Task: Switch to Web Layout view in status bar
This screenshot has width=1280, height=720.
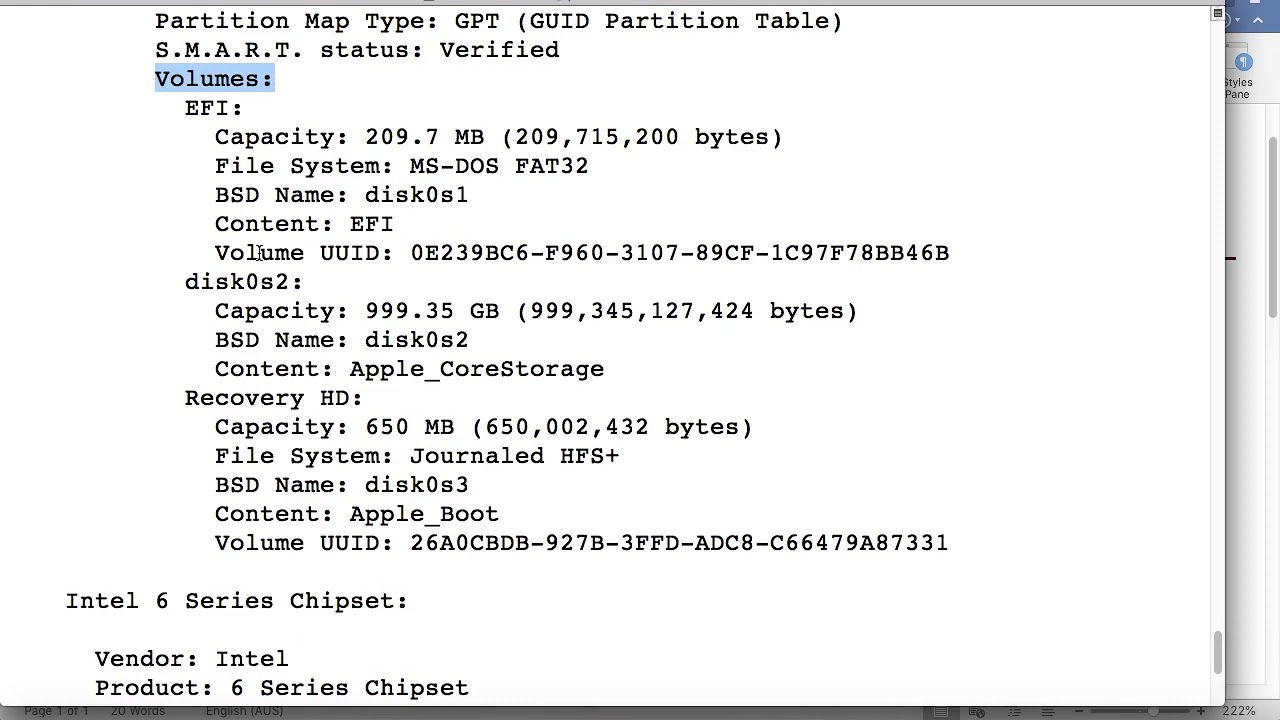Action: coord(977,711)
